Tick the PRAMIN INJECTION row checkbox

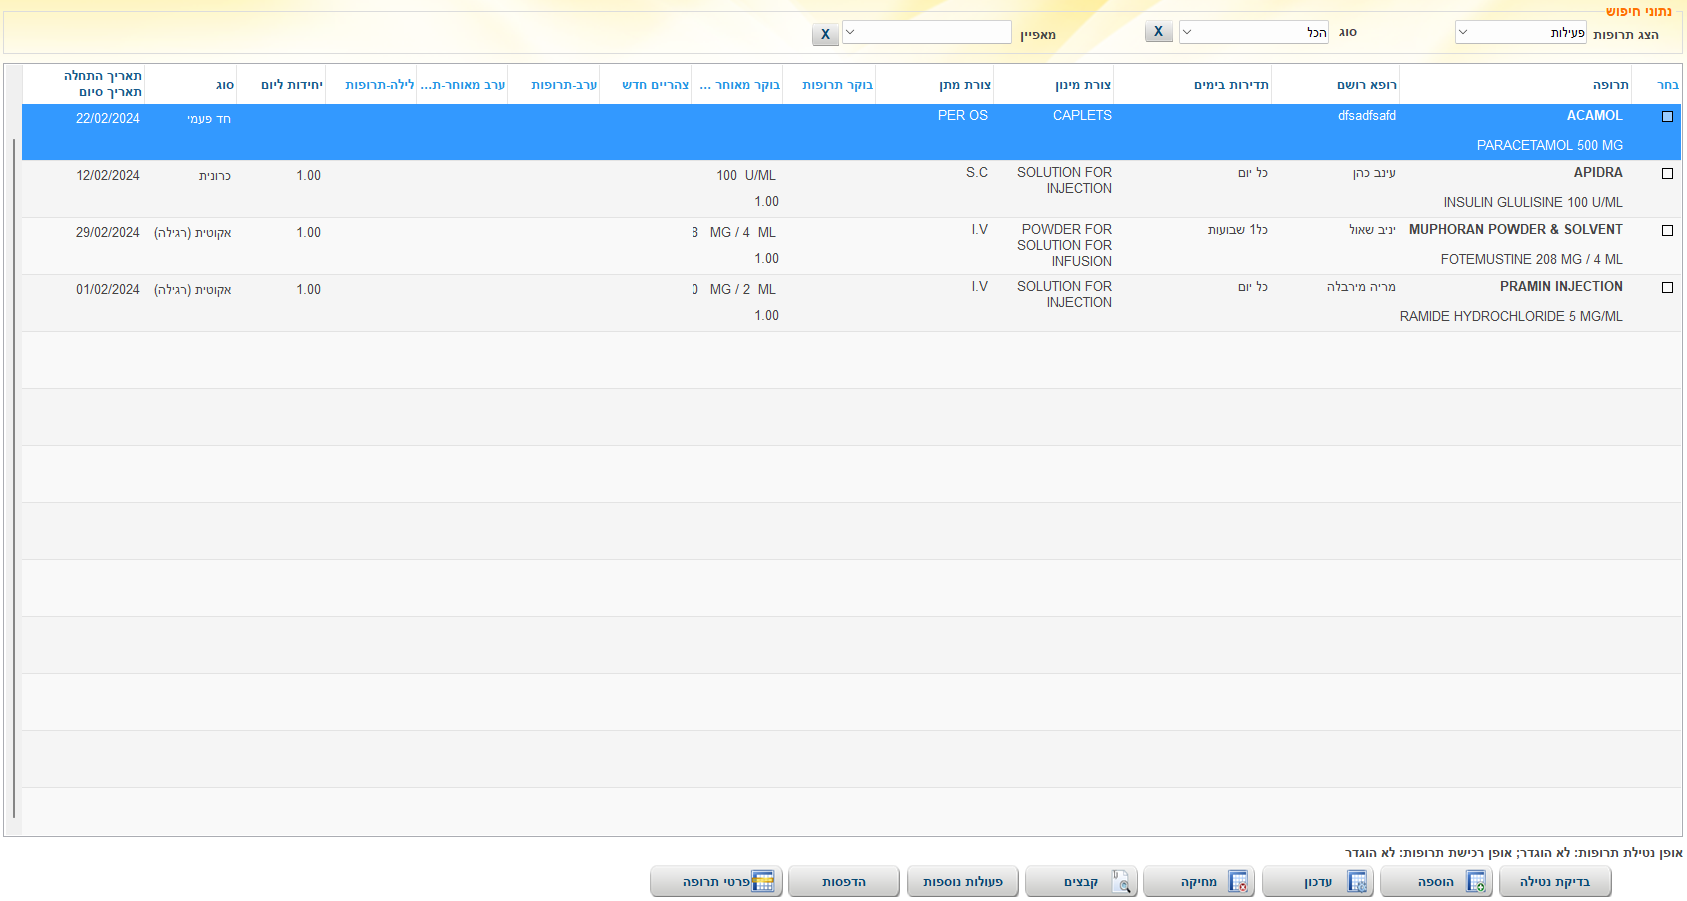[1667, 288]
